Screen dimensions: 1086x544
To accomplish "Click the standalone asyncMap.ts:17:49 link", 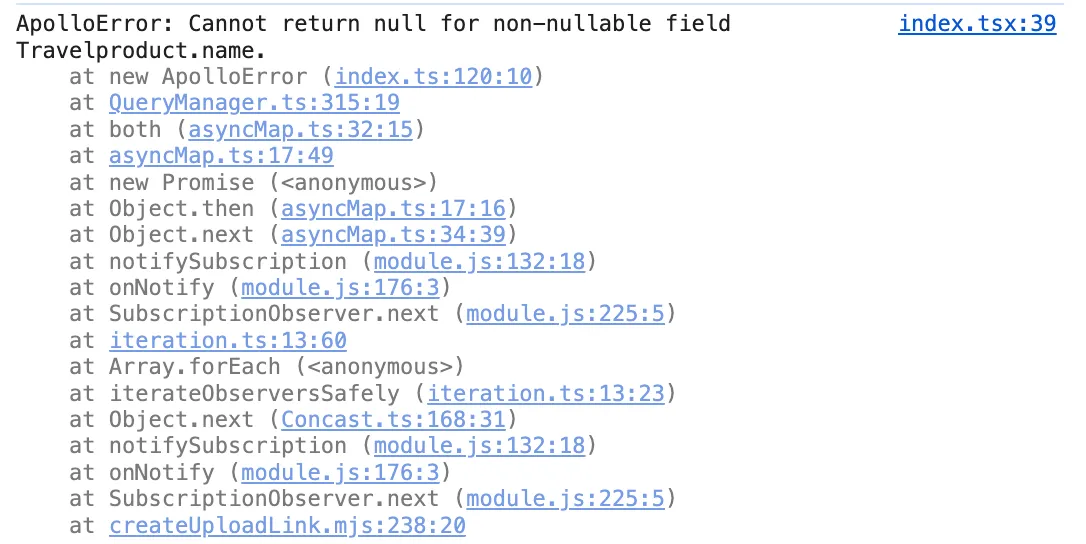I will point(221,156).
